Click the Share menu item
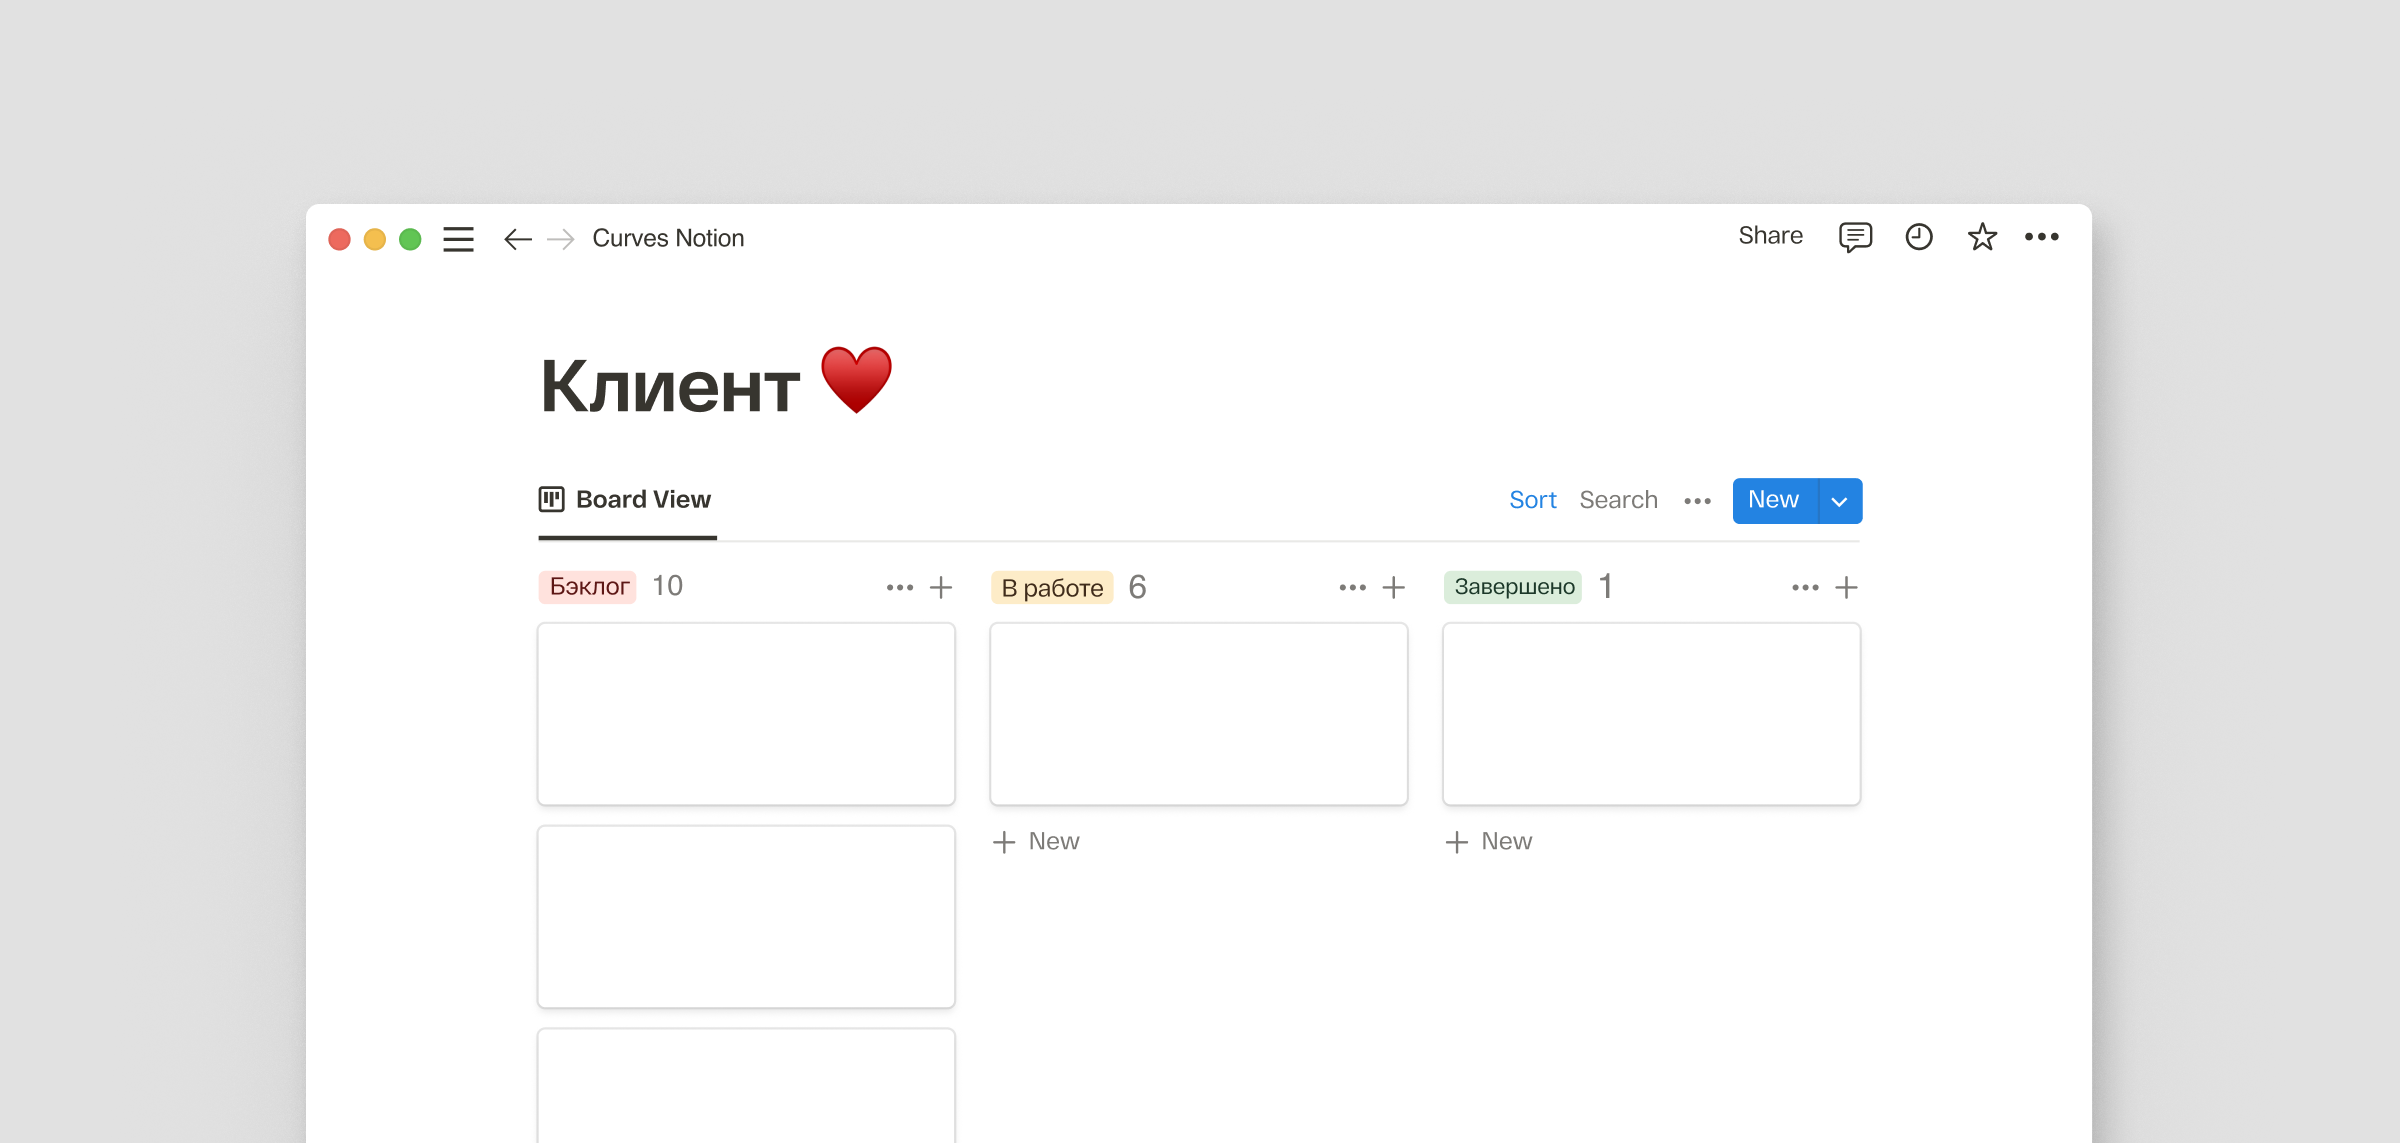This screenshot has width=2400, height=1143. [1770, 236]
